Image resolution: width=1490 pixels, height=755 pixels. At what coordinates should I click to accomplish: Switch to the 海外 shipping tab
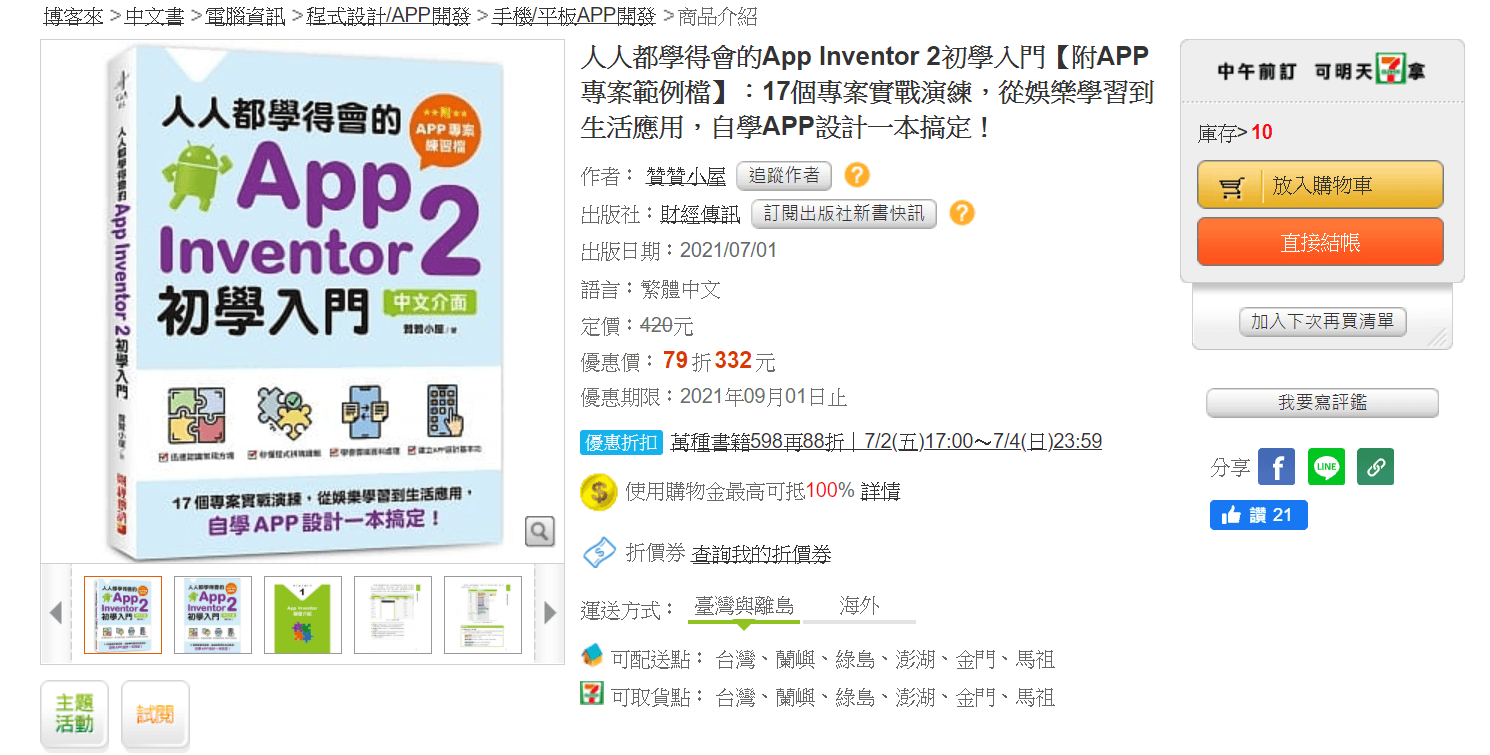click(859, 606)
